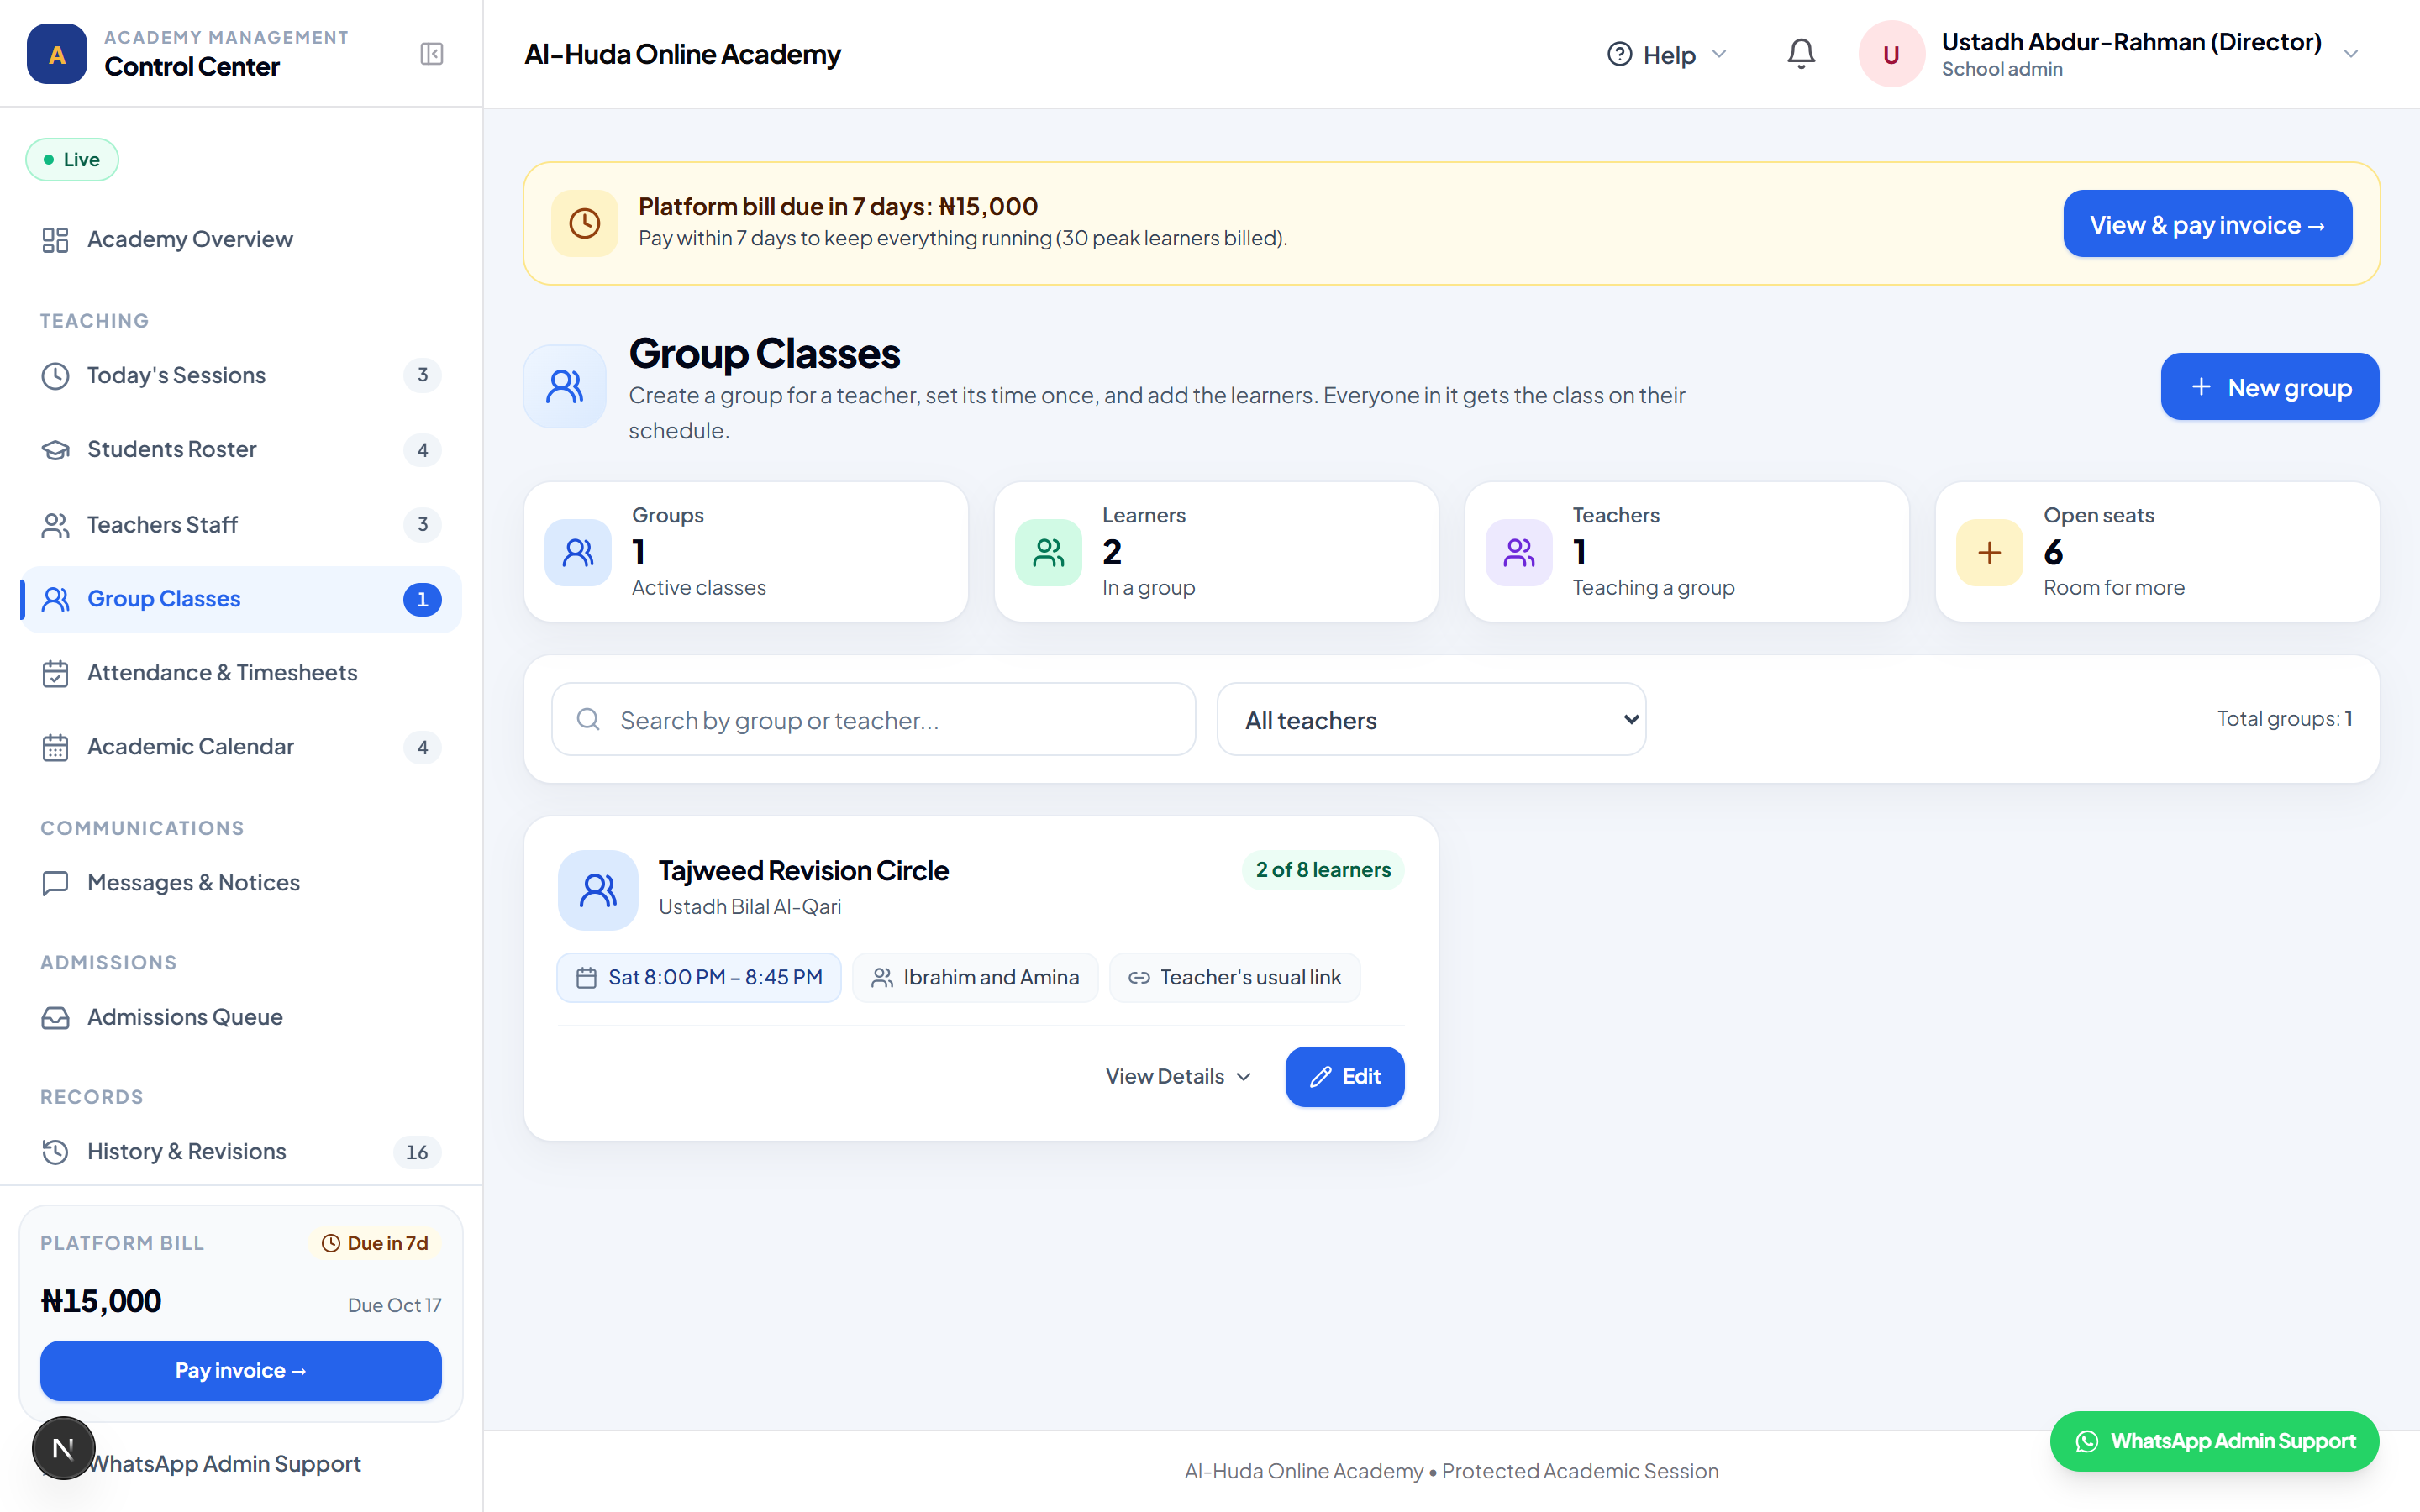Expand the user account menu chevron
Image resolution: width=2420 pixels, height=1512 pixels.
[2351, 54]
